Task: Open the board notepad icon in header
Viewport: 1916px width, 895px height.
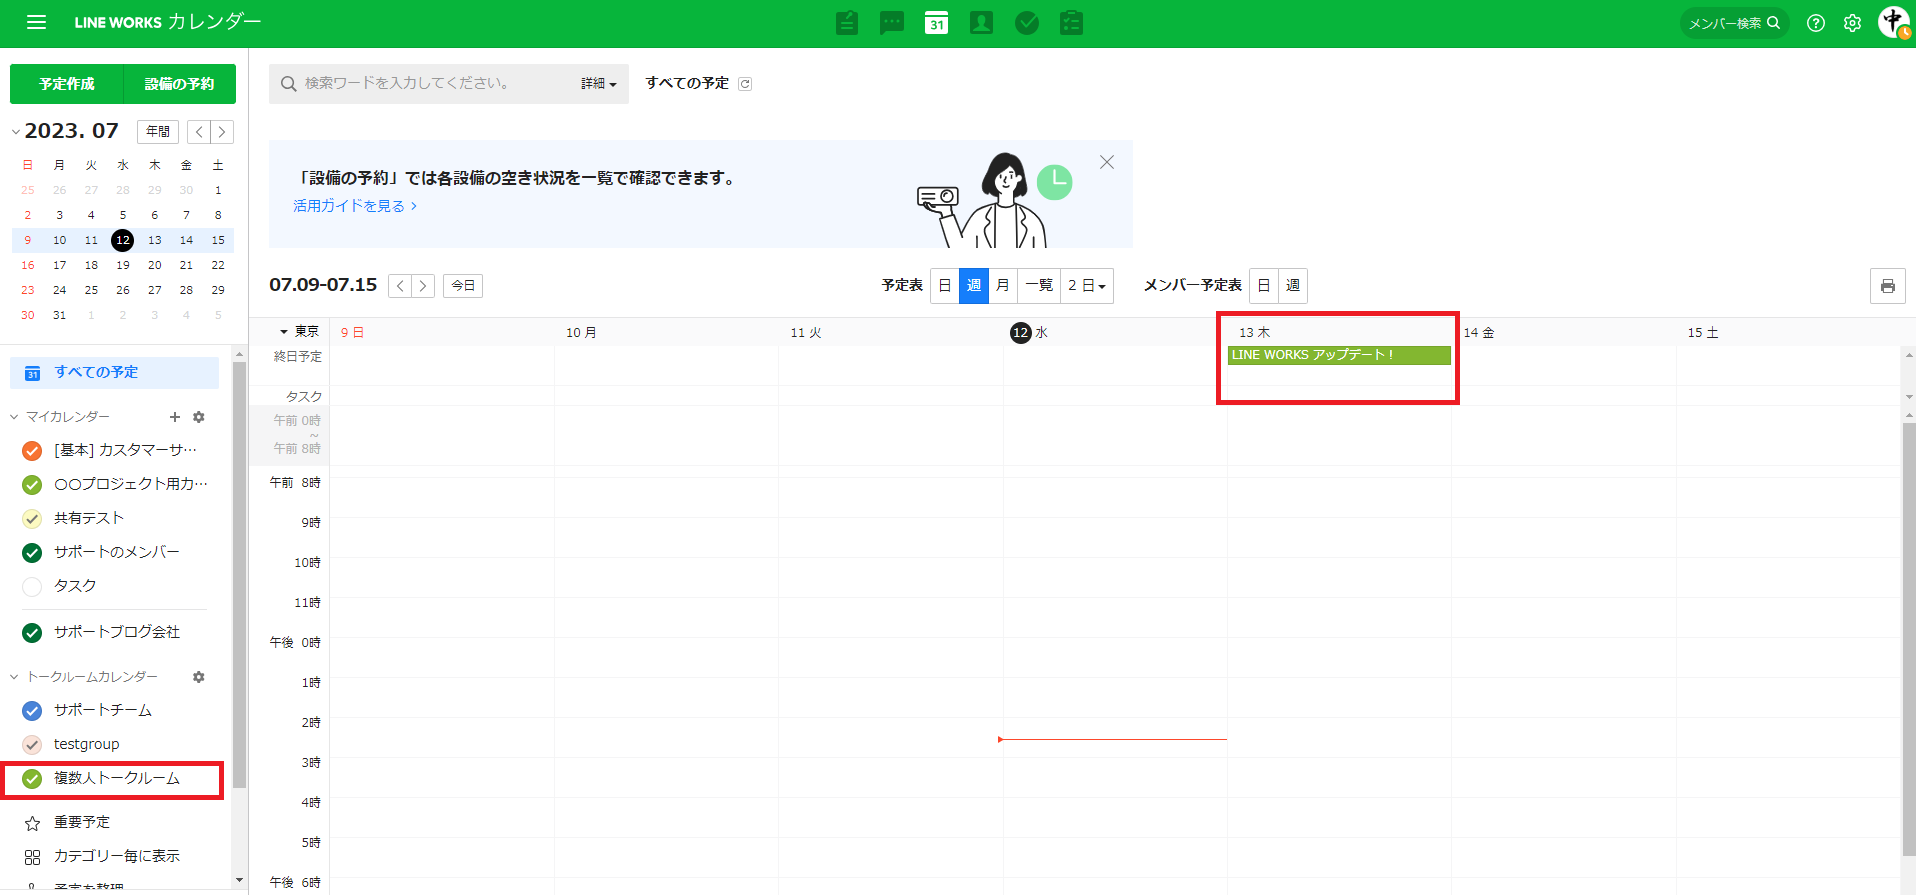Action: pos(847,23)
